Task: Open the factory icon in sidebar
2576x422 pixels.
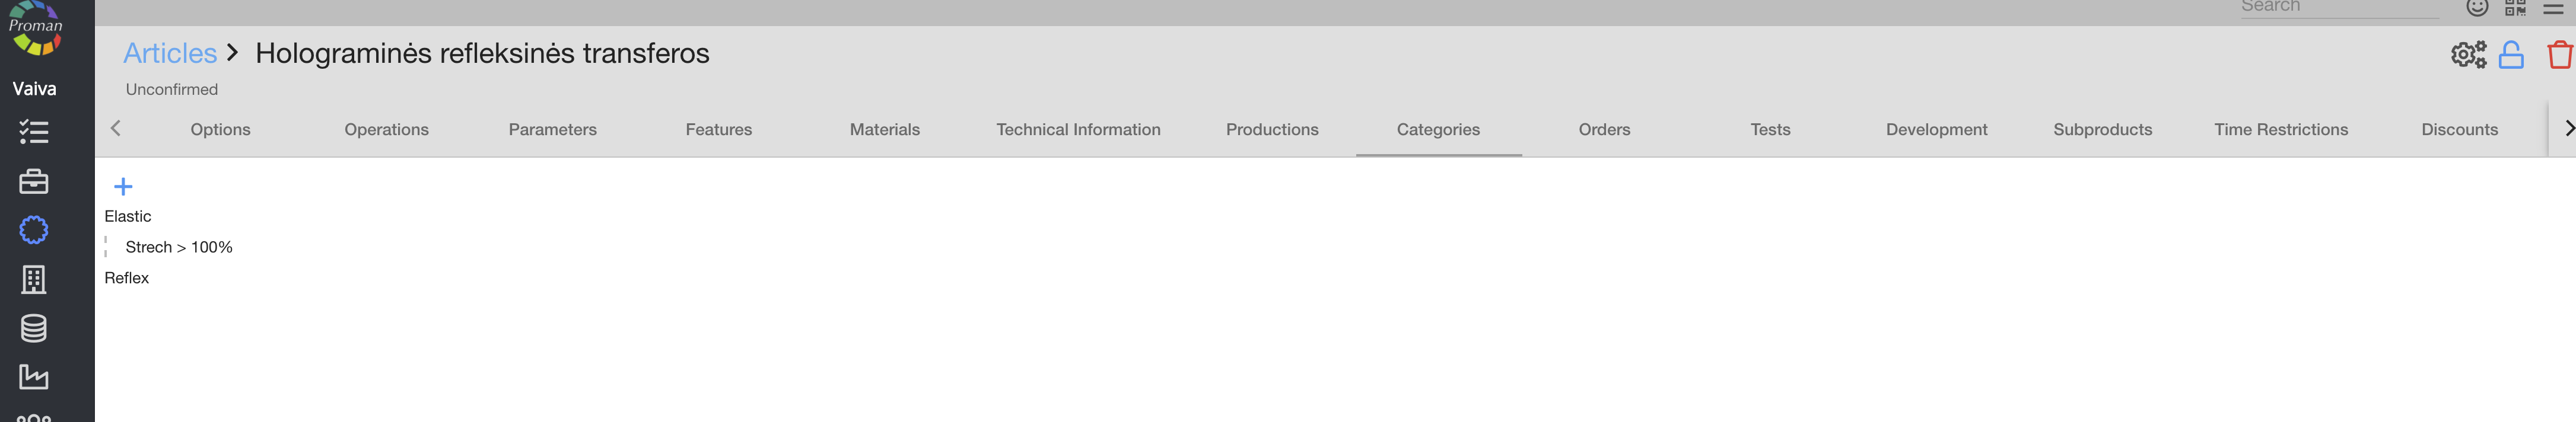Action: coord(33,377)
